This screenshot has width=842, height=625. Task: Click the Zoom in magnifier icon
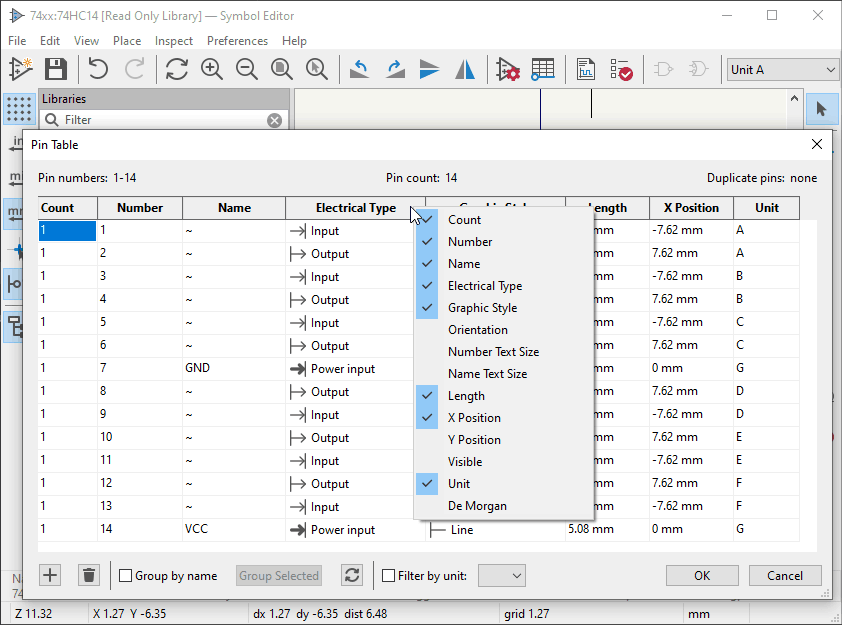[211, 69]
